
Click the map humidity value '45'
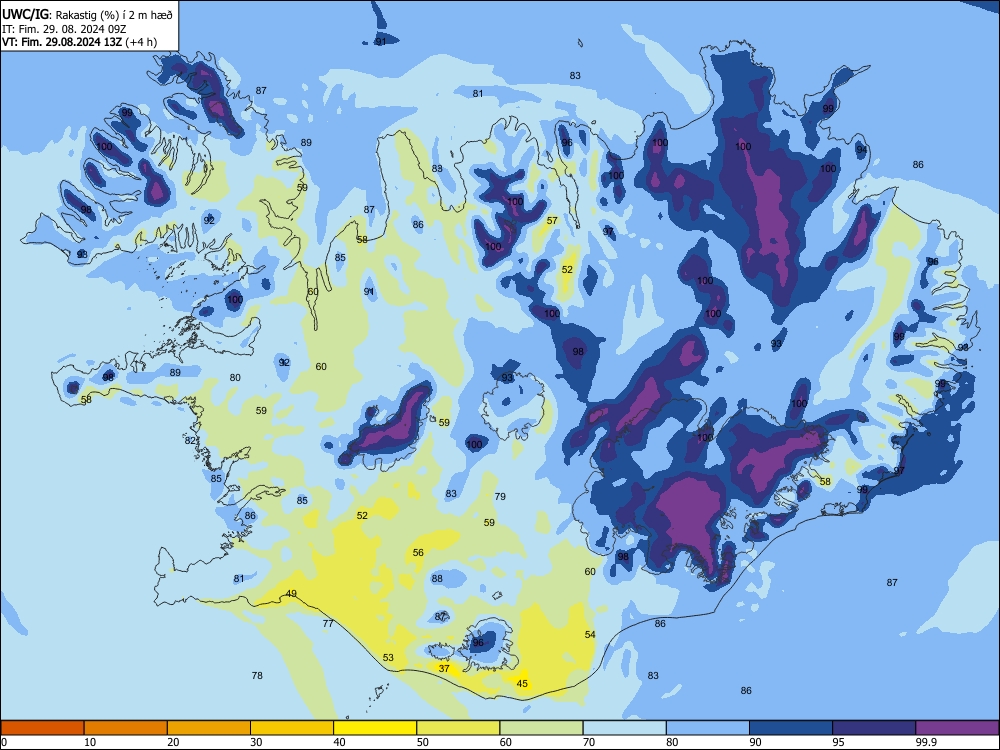(x=522, y=684)
